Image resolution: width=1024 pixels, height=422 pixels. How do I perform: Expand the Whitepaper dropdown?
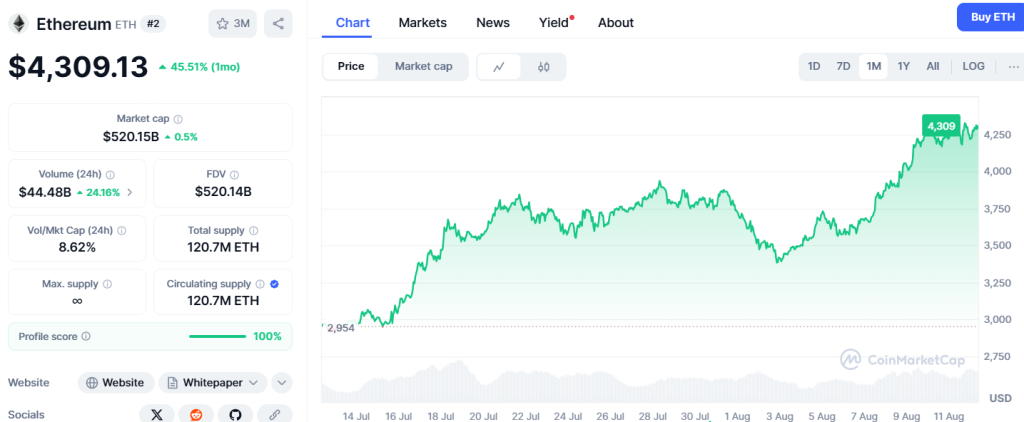(x=213, y=382)
